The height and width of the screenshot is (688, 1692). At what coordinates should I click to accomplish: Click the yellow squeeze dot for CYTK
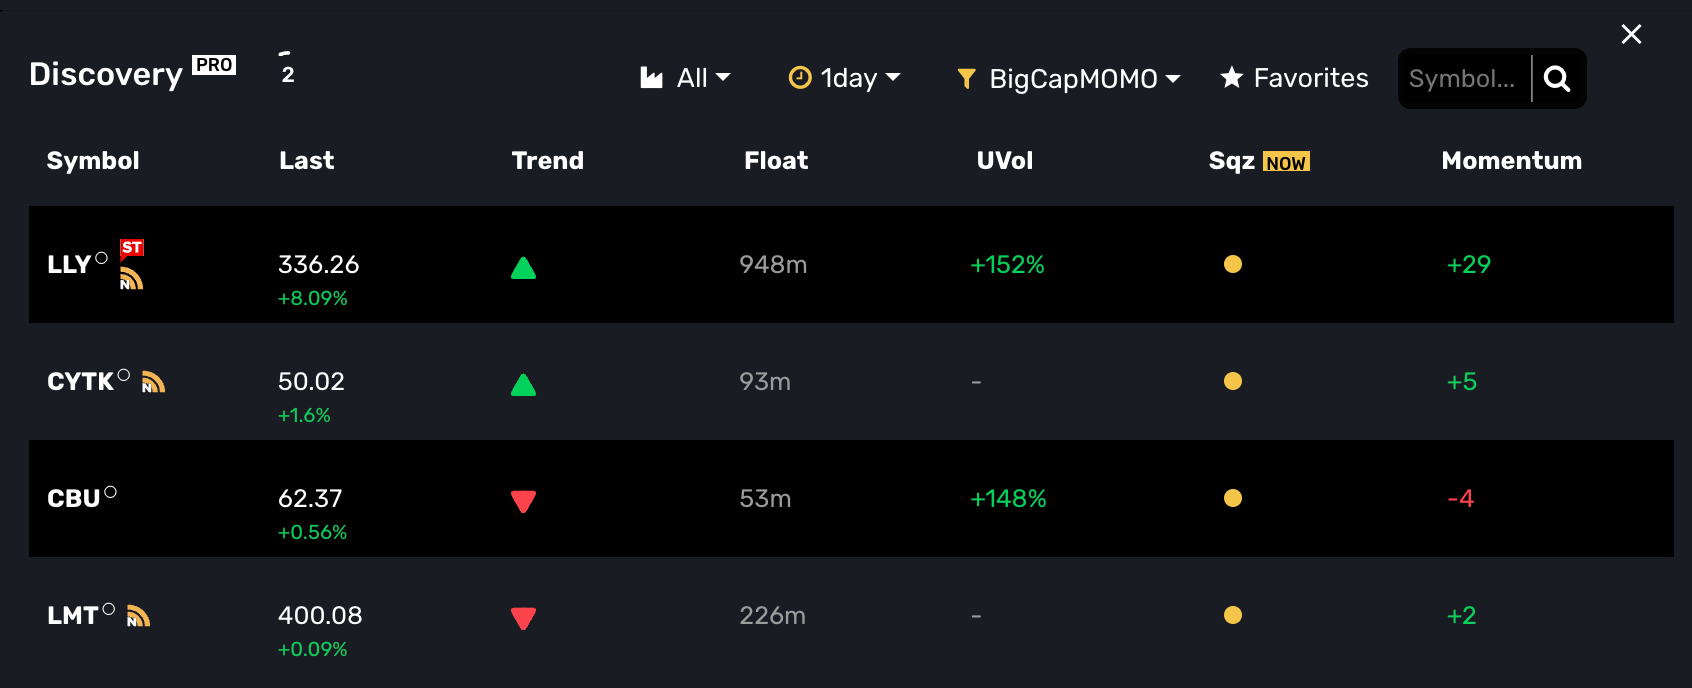1233,381
